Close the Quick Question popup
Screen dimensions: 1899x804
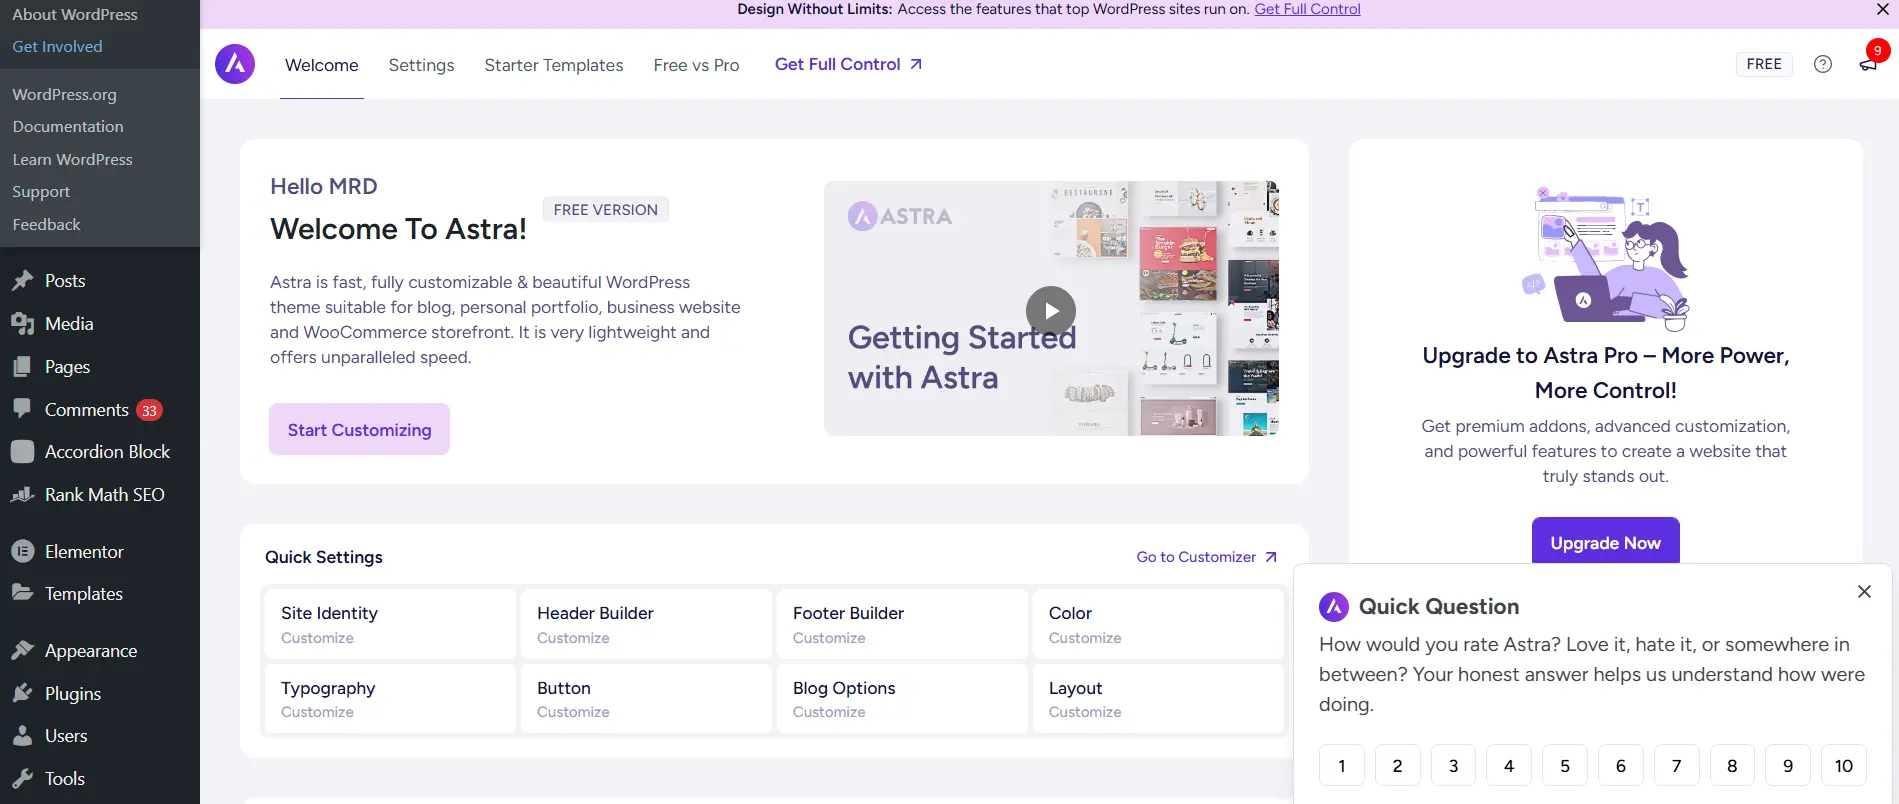coord(1864,591)
